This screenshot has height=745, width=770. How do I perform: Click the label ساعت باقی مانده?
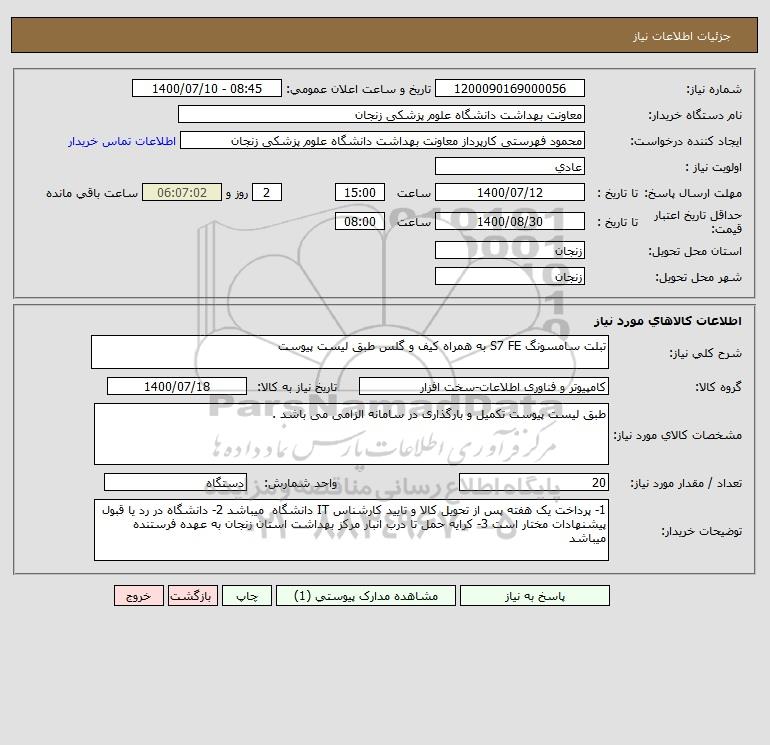click(x=92, y=193)
